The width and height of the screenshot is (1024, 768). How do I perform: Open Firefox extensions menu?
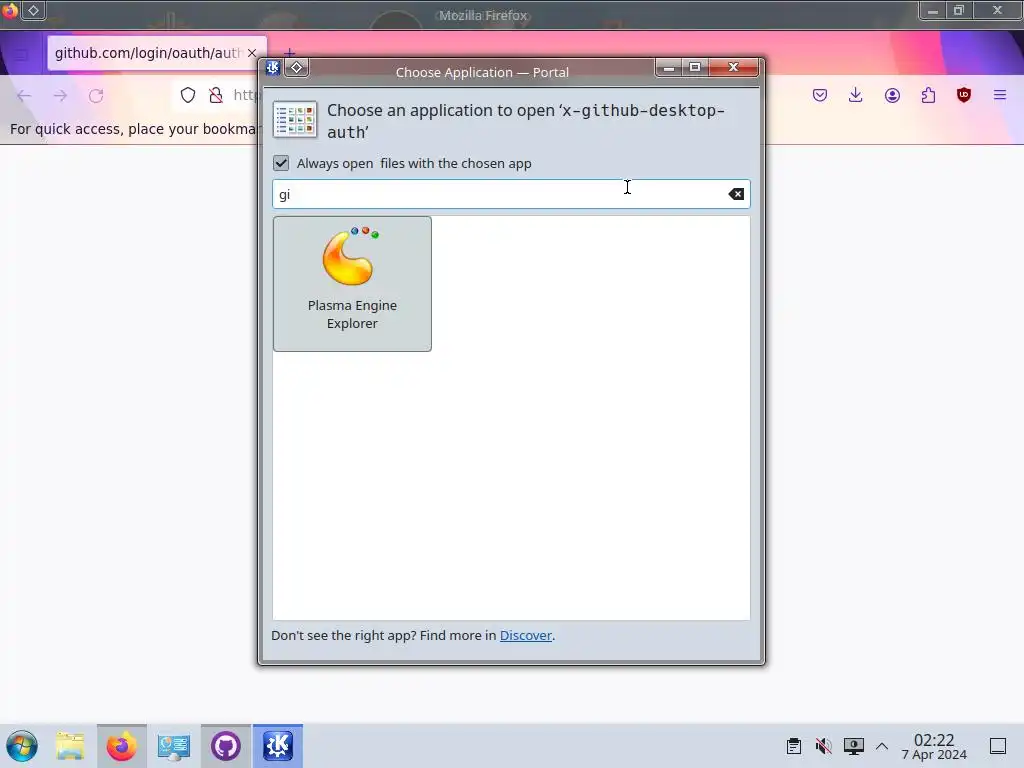pyautogui.click(x=928, y=95)
